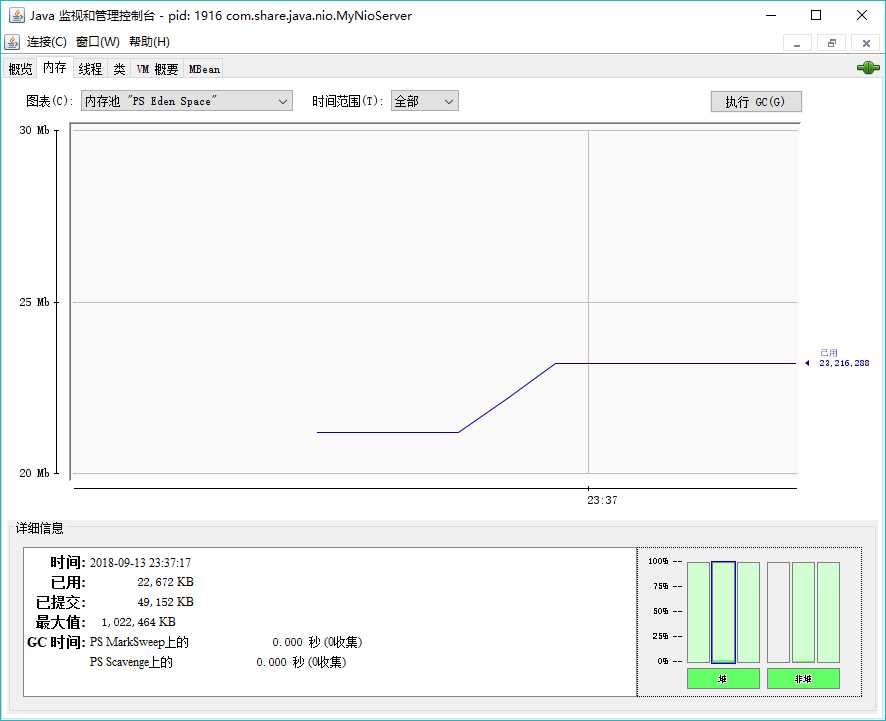886x721 pixels.
Task: Select the highlighted PS Eden Space bar
Action: click(723, 612)
